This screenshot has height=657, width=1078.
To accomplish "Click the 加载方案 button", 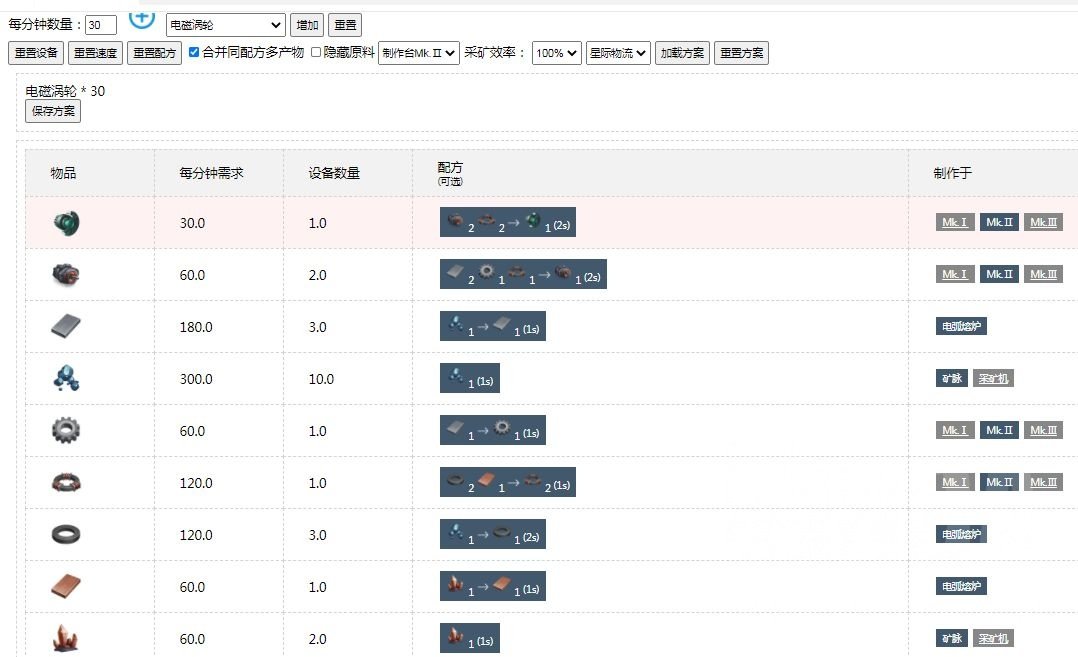I will [x=682, y=53].
